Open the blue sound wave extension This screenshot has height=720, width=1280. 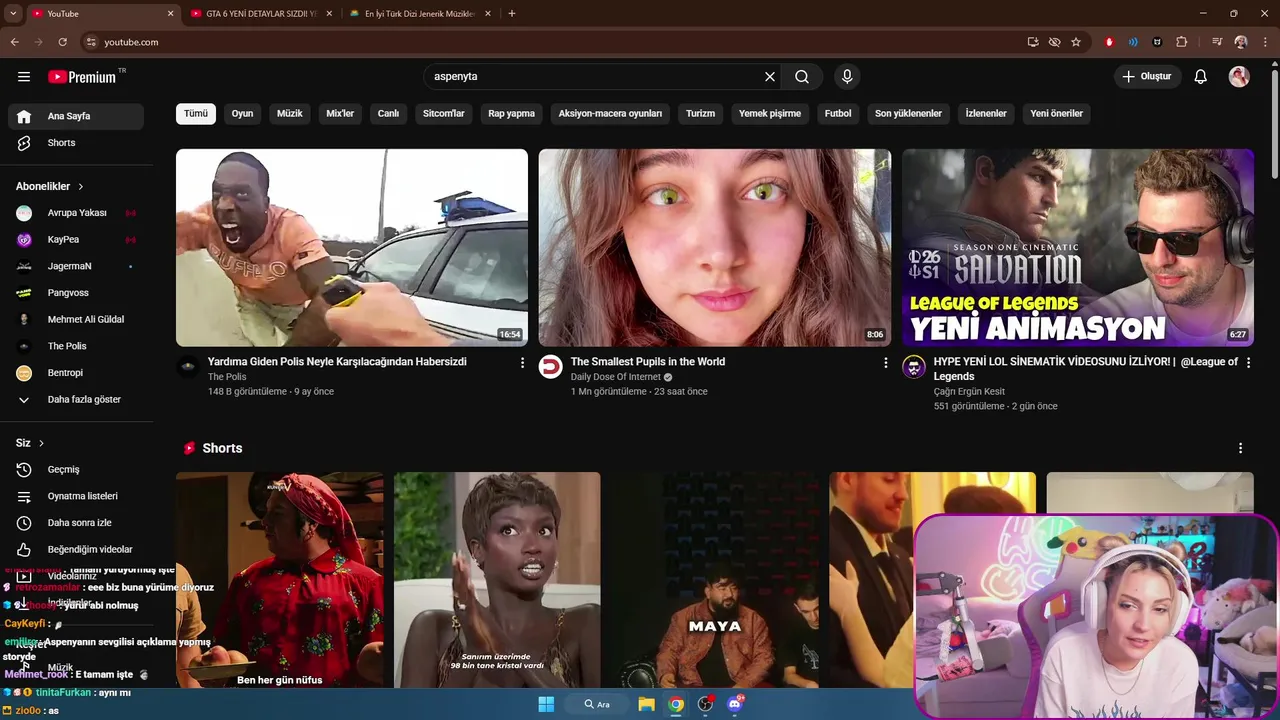tap(1133, 42)
